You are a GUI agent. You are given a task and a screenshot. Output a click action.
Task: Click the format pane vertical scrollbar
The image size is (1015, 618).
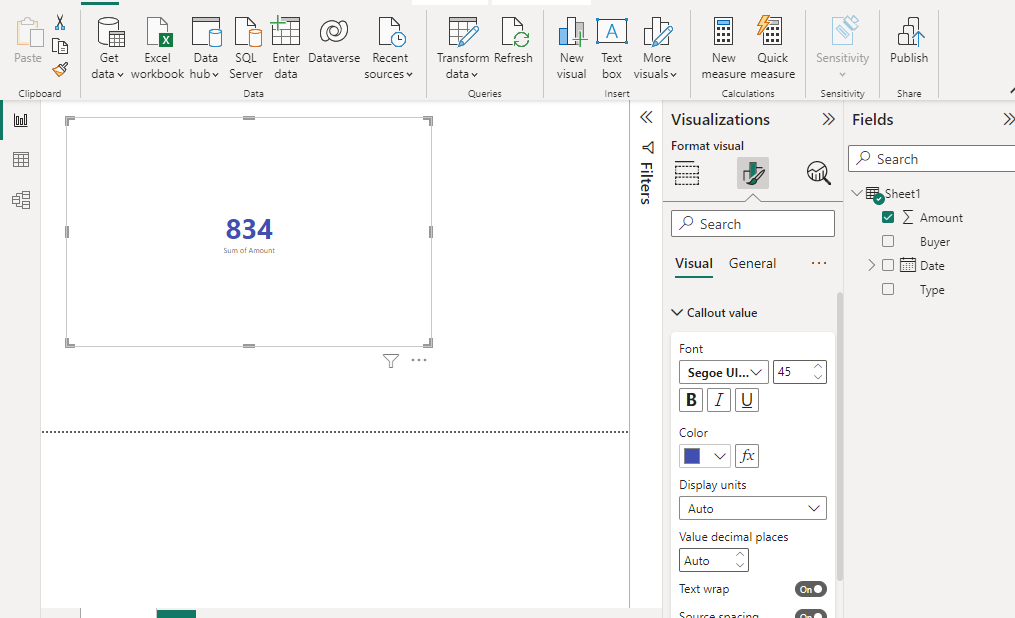point(840,437)
